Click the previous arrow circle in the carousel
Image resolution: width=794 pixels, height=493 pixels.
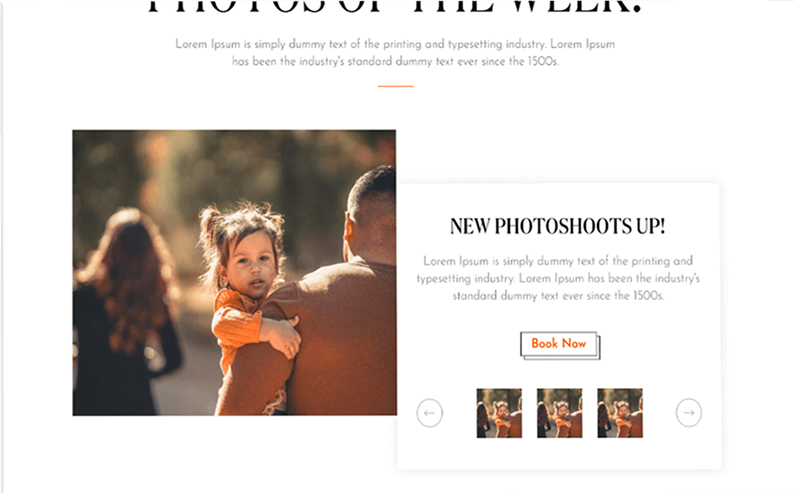point(429,413)
